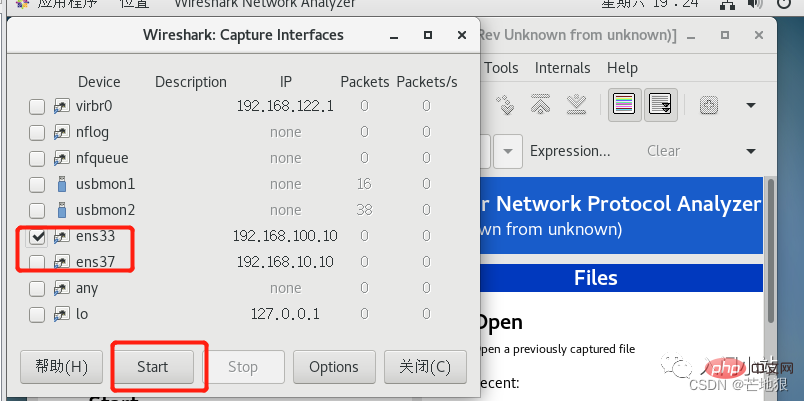Open the Internals menu
Viewport: 804px width, 401px height.
click(x=562, y=68)
